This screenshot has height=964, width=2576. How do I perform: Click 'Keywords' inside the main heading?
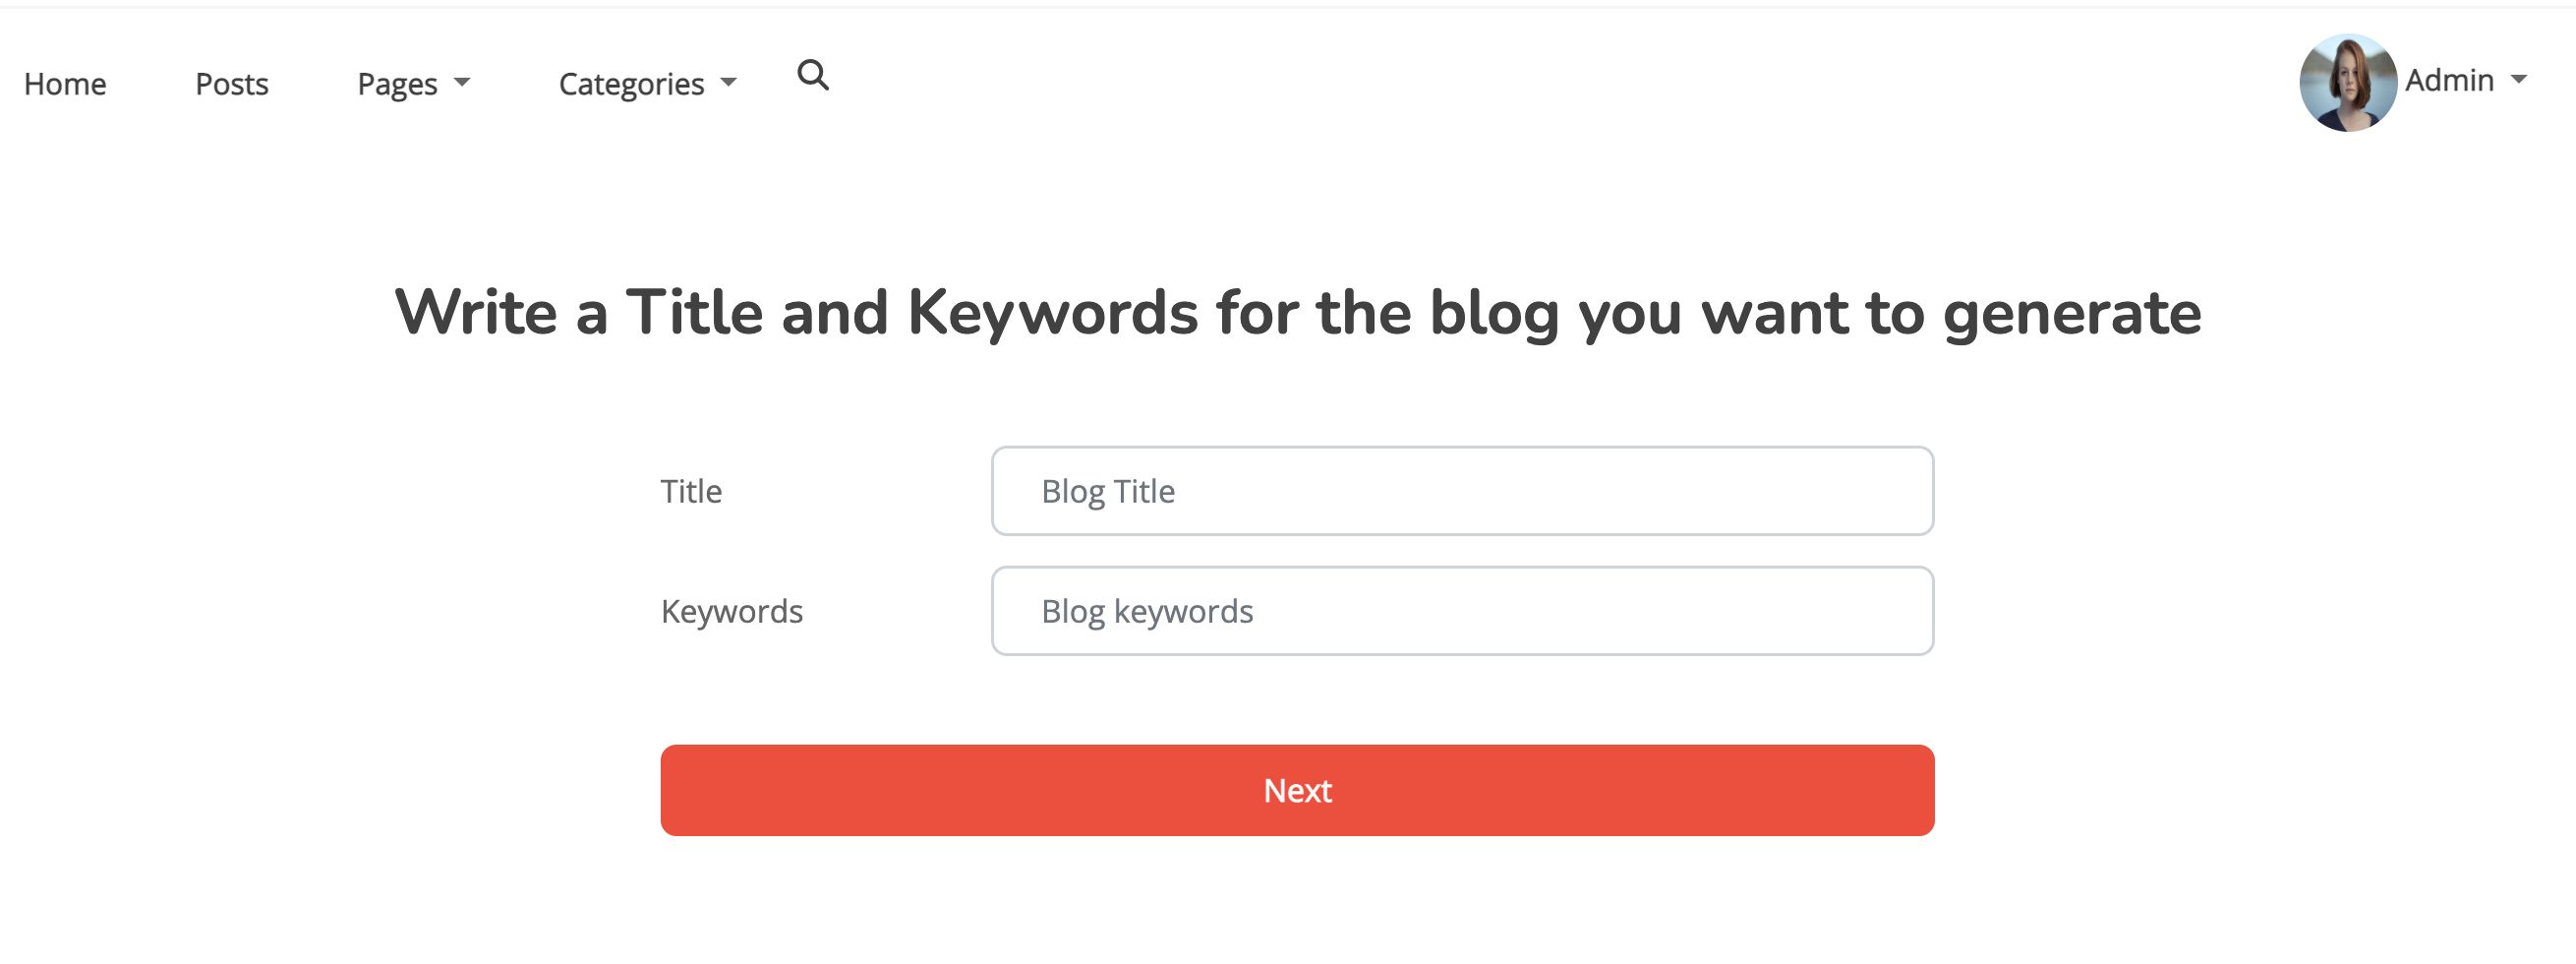click(x=1052, y=313)
